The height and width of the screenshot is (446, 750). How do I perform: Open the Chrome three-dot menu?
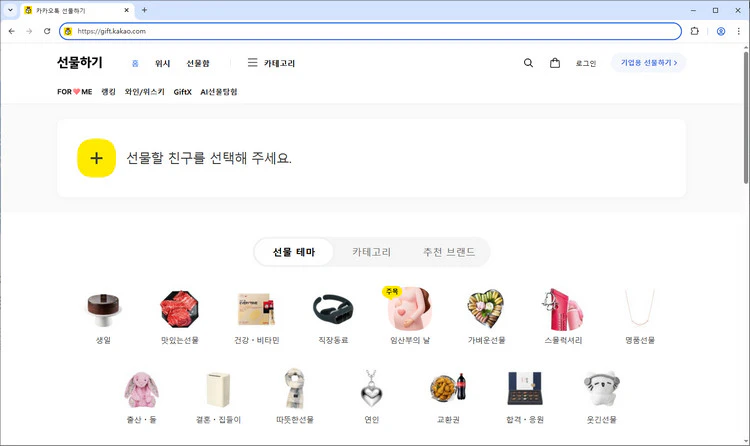click(739, 31)
